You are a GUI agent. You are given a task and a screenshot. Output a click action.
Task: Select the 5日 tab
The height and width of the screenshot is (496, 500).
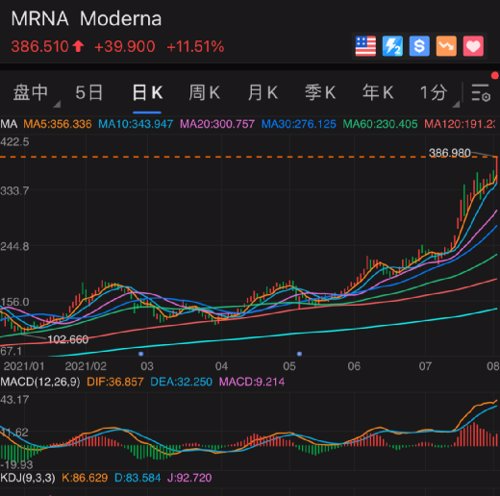tap(89, 93)
